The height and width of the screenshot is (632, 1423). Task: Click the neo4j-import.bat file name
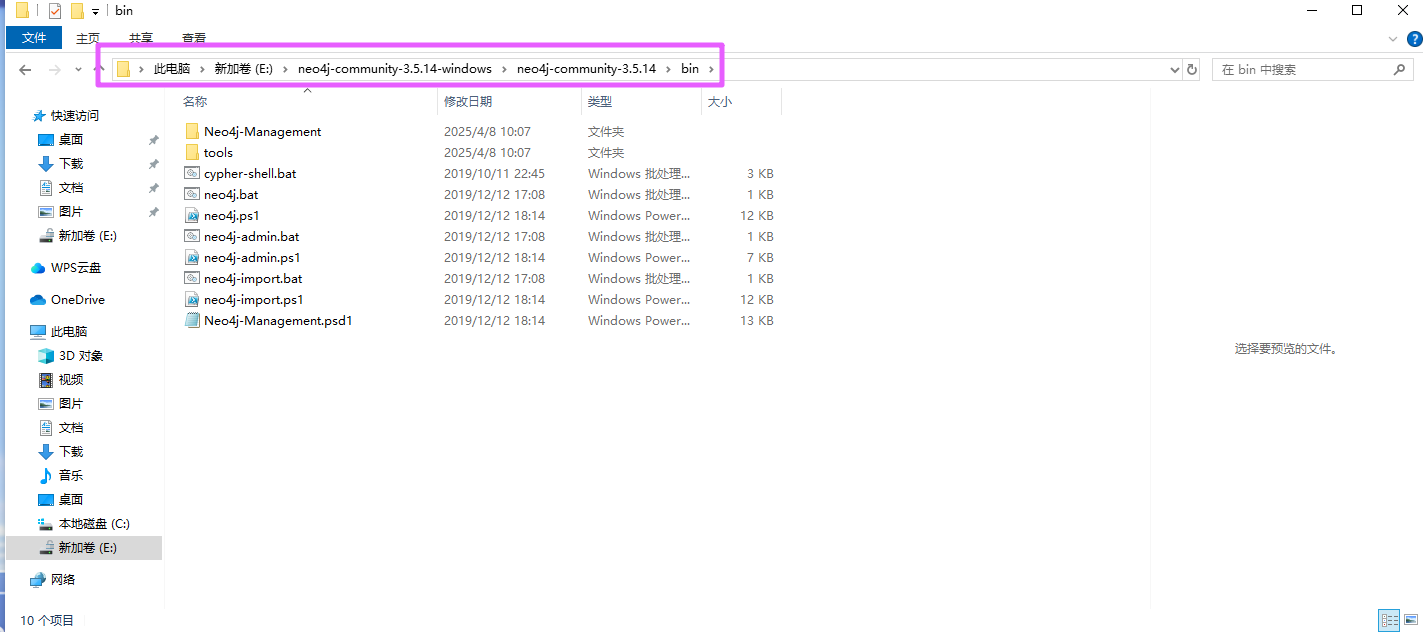pos(253,278)
